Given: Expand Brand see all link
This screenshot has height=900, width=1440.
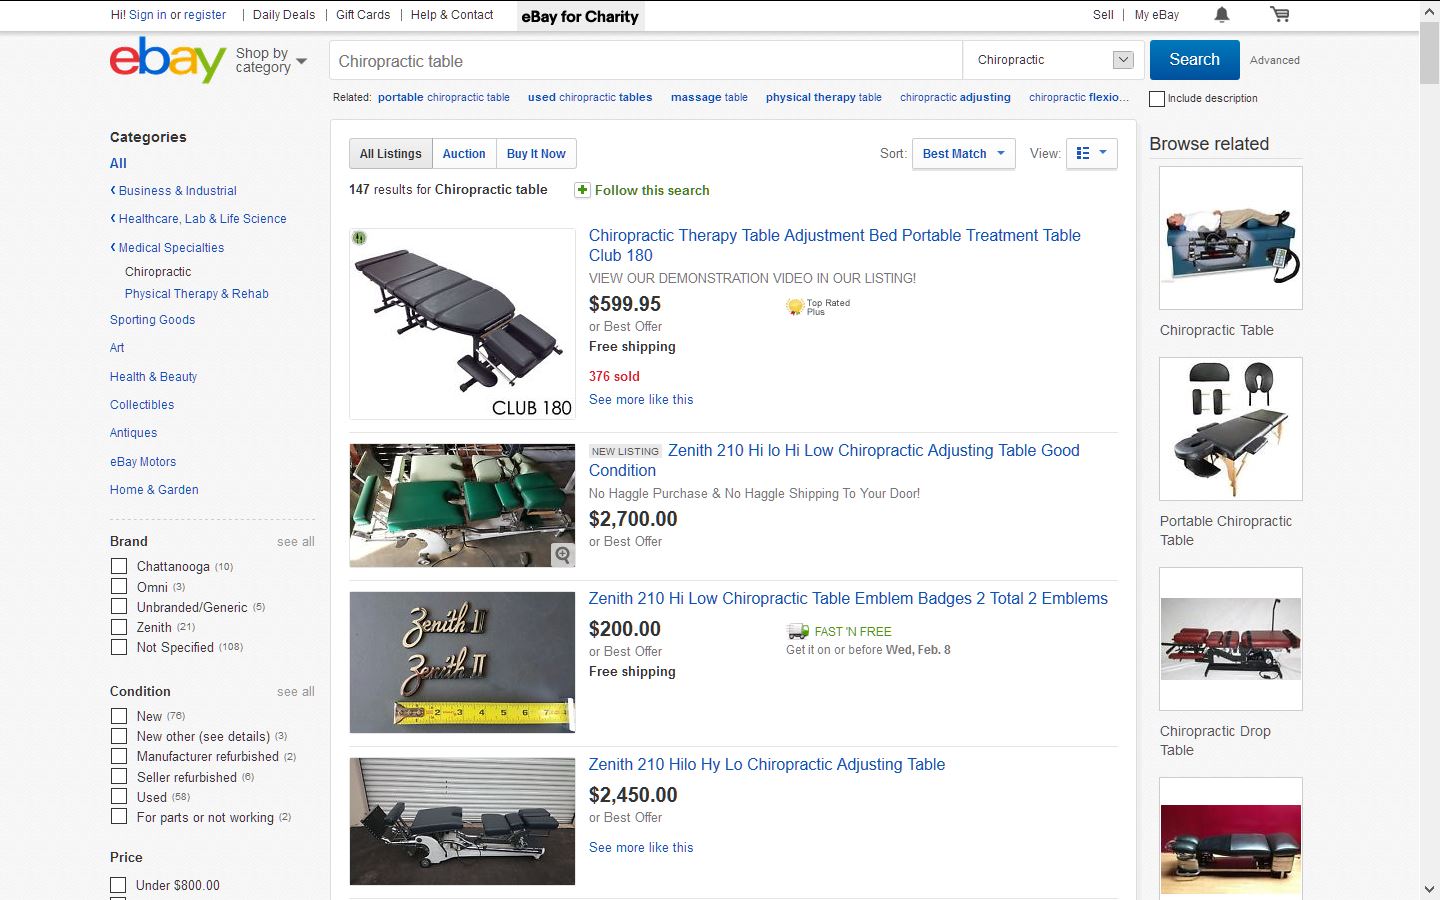Looking at the screenshot, I should click(296, 541).
